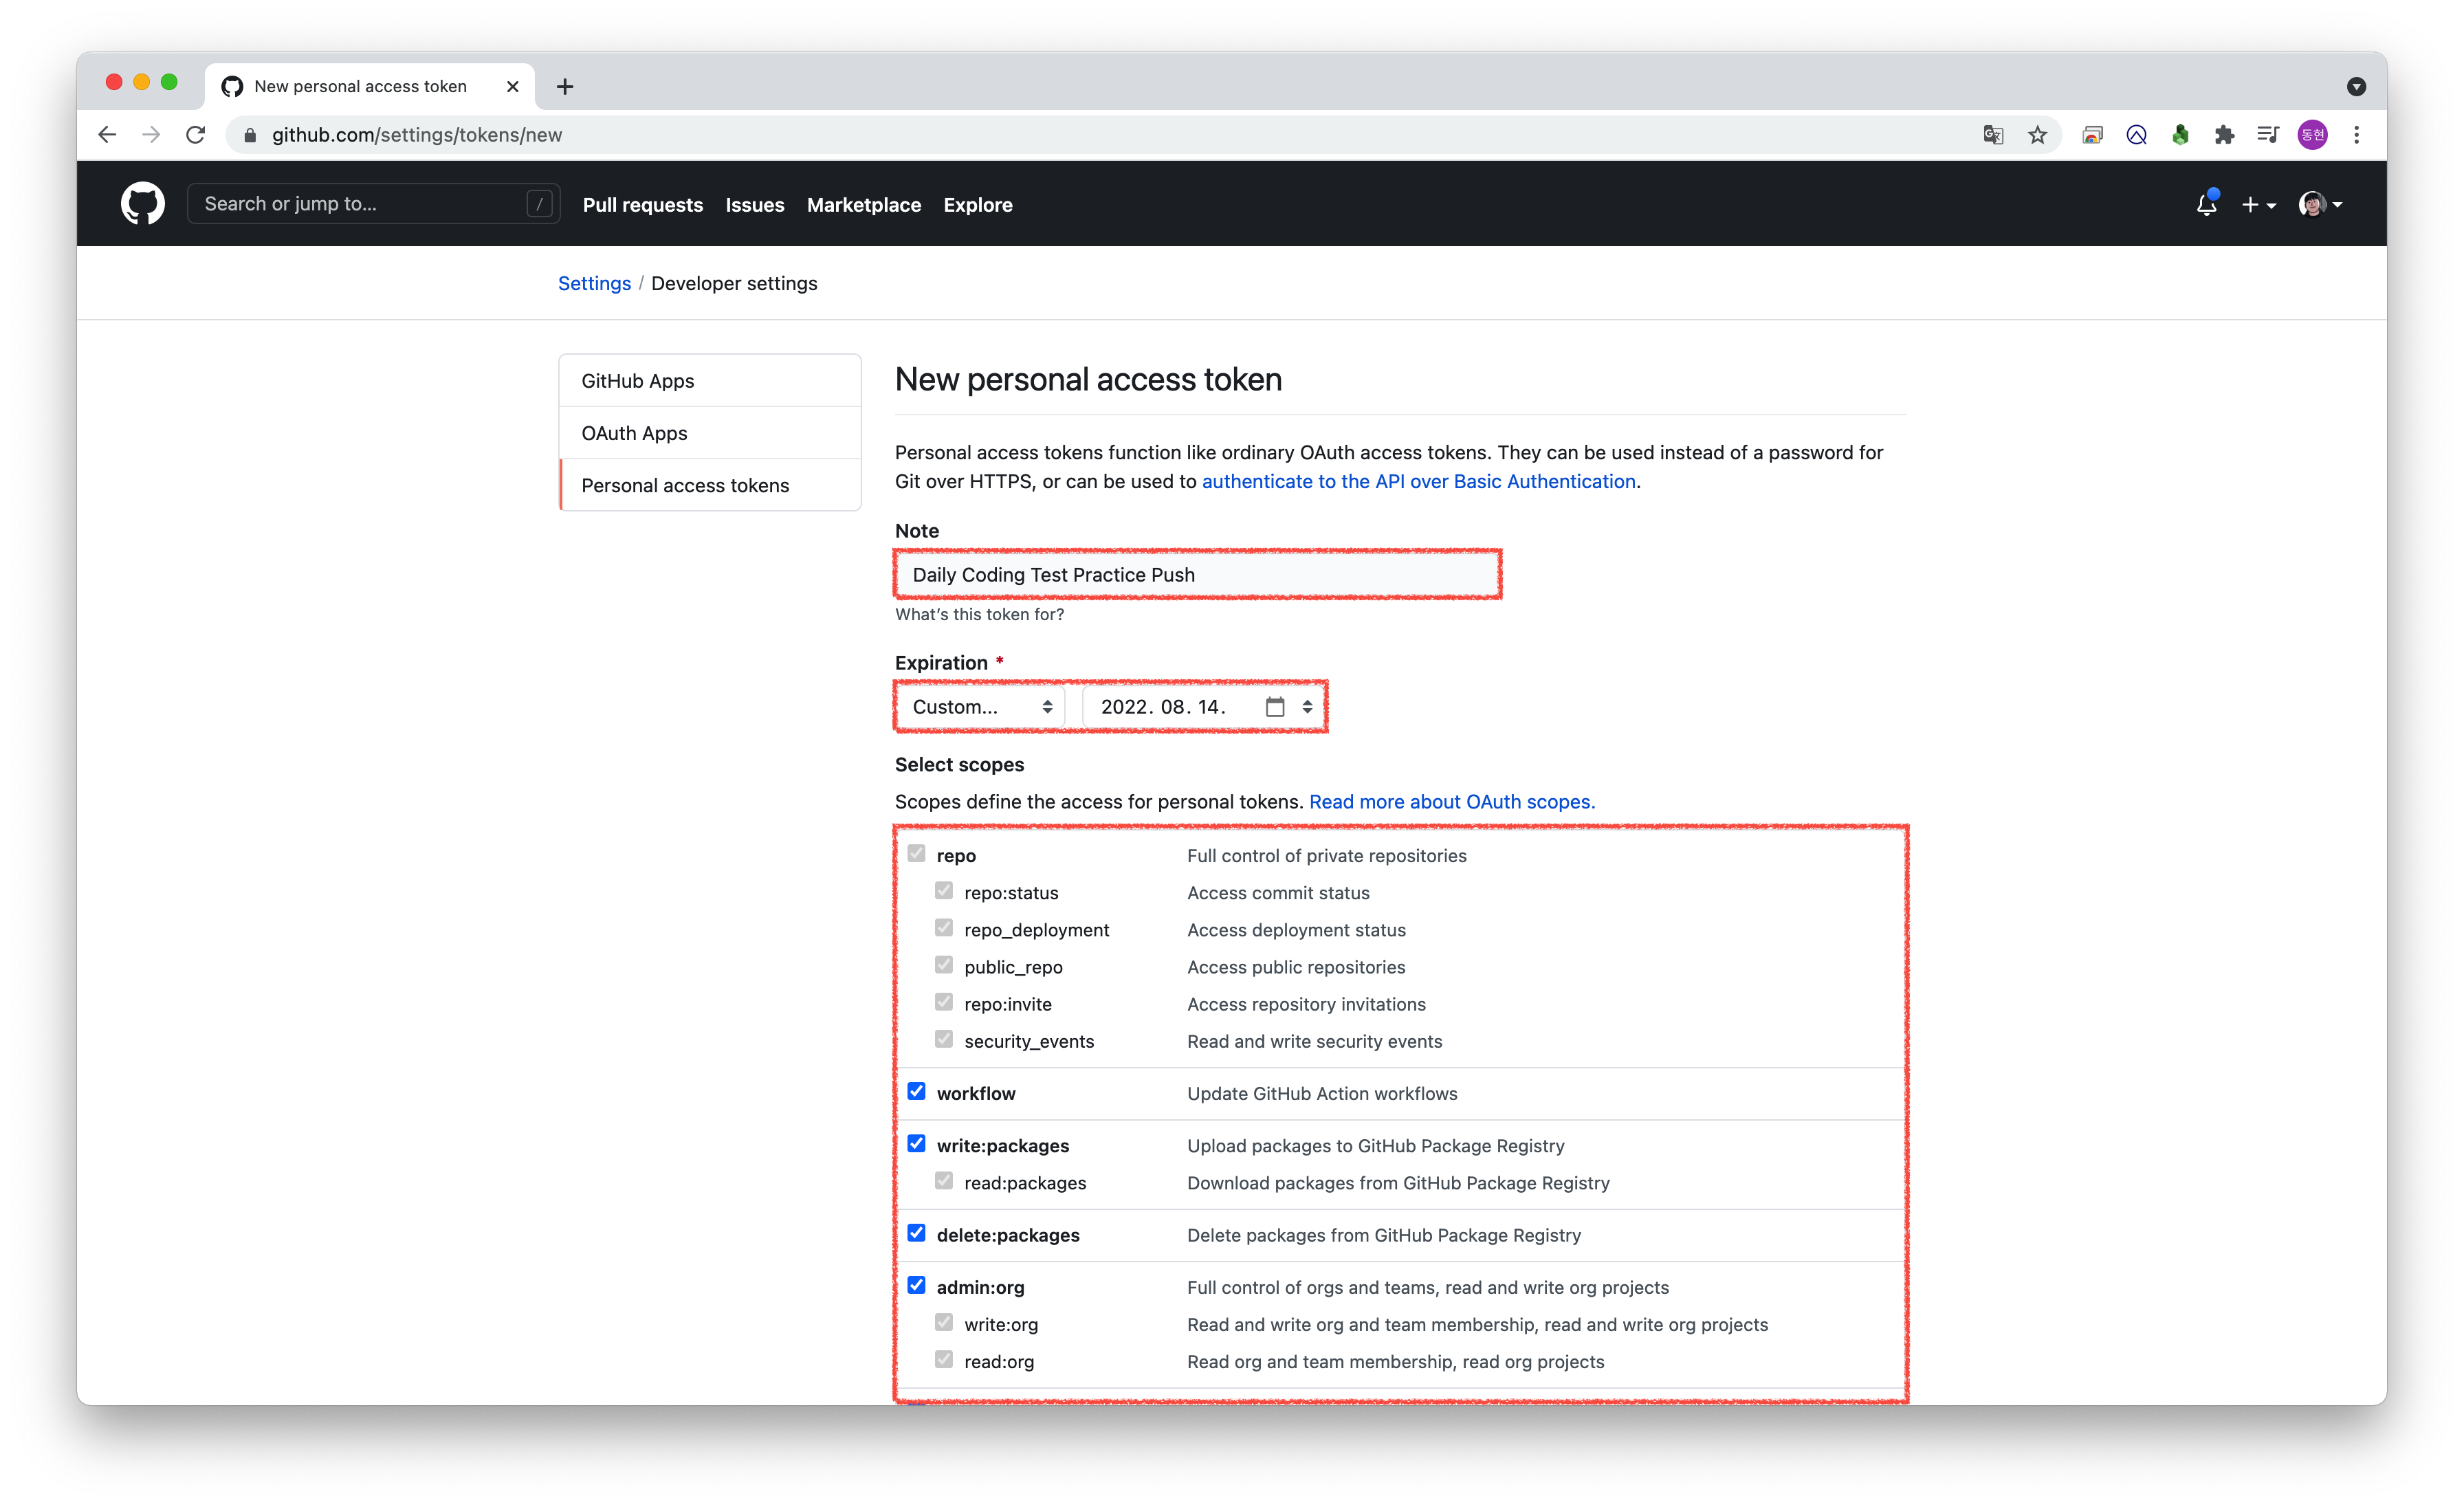Open the Explore page
The width and height of the screenshot is (2464, 1507).
pyautogui.click(x=978, y=205)
